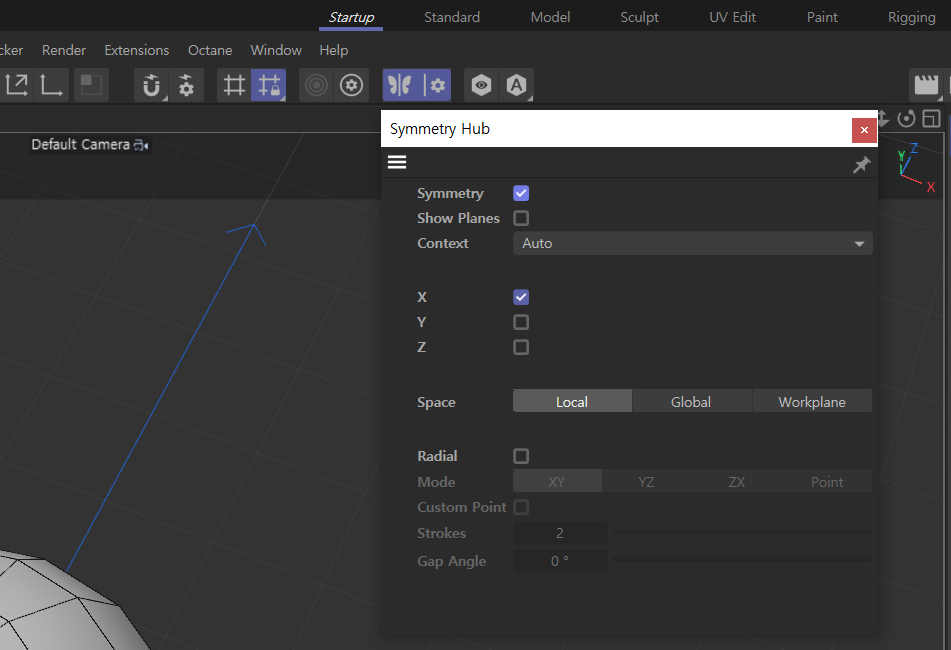The image size is (951, 650).
Task: Enable the Show Planes checkbox
Action: 521,218
